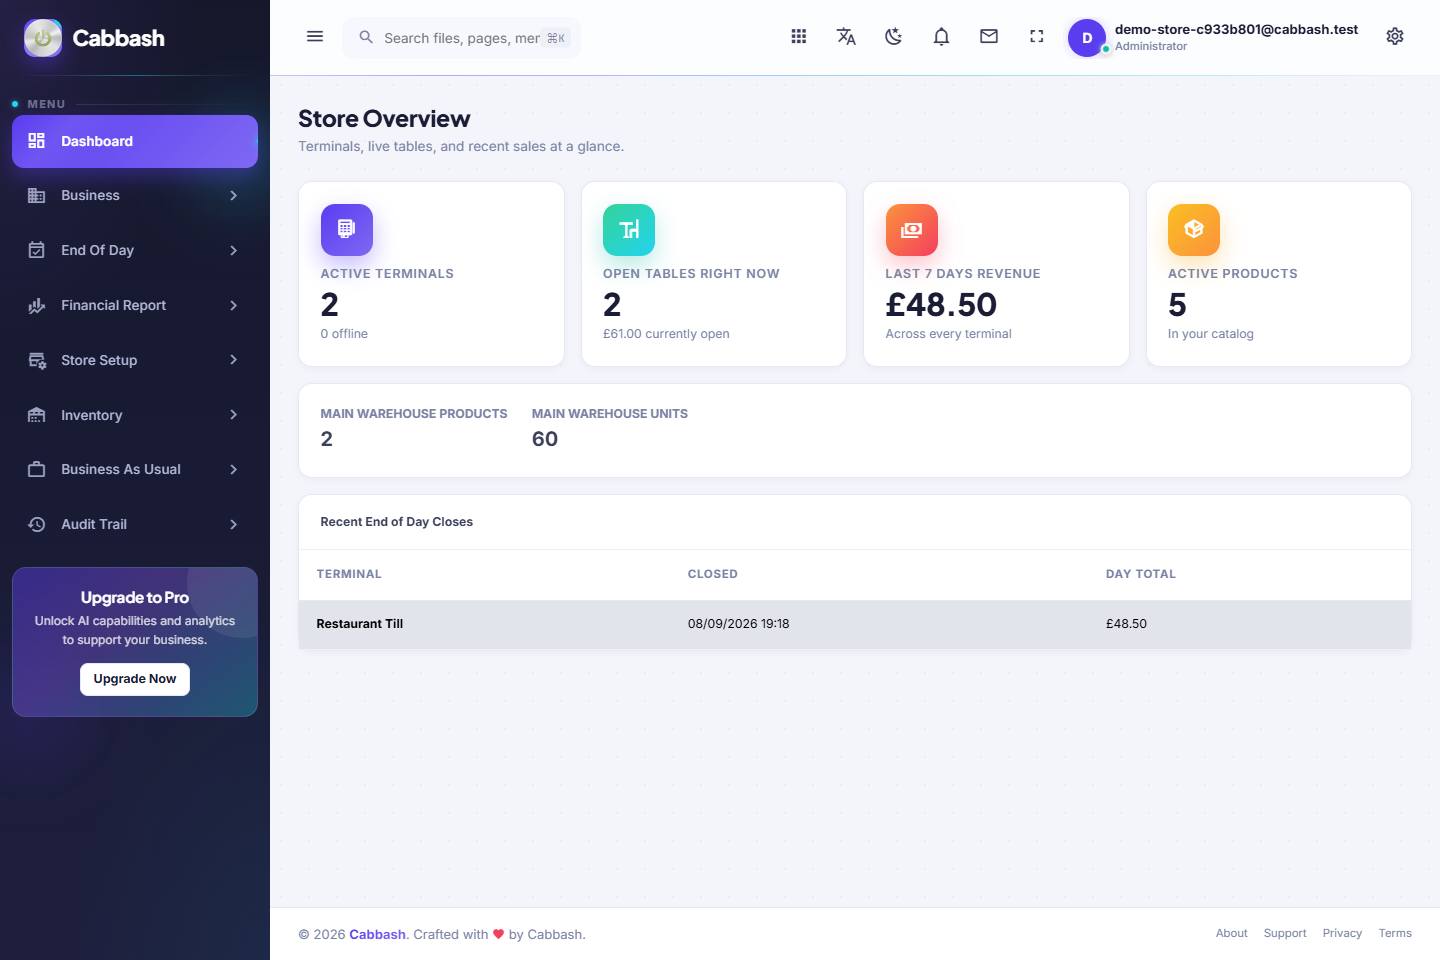Click the Upgrade Now button
This screenshot has width=1440, height=960.
135,679
